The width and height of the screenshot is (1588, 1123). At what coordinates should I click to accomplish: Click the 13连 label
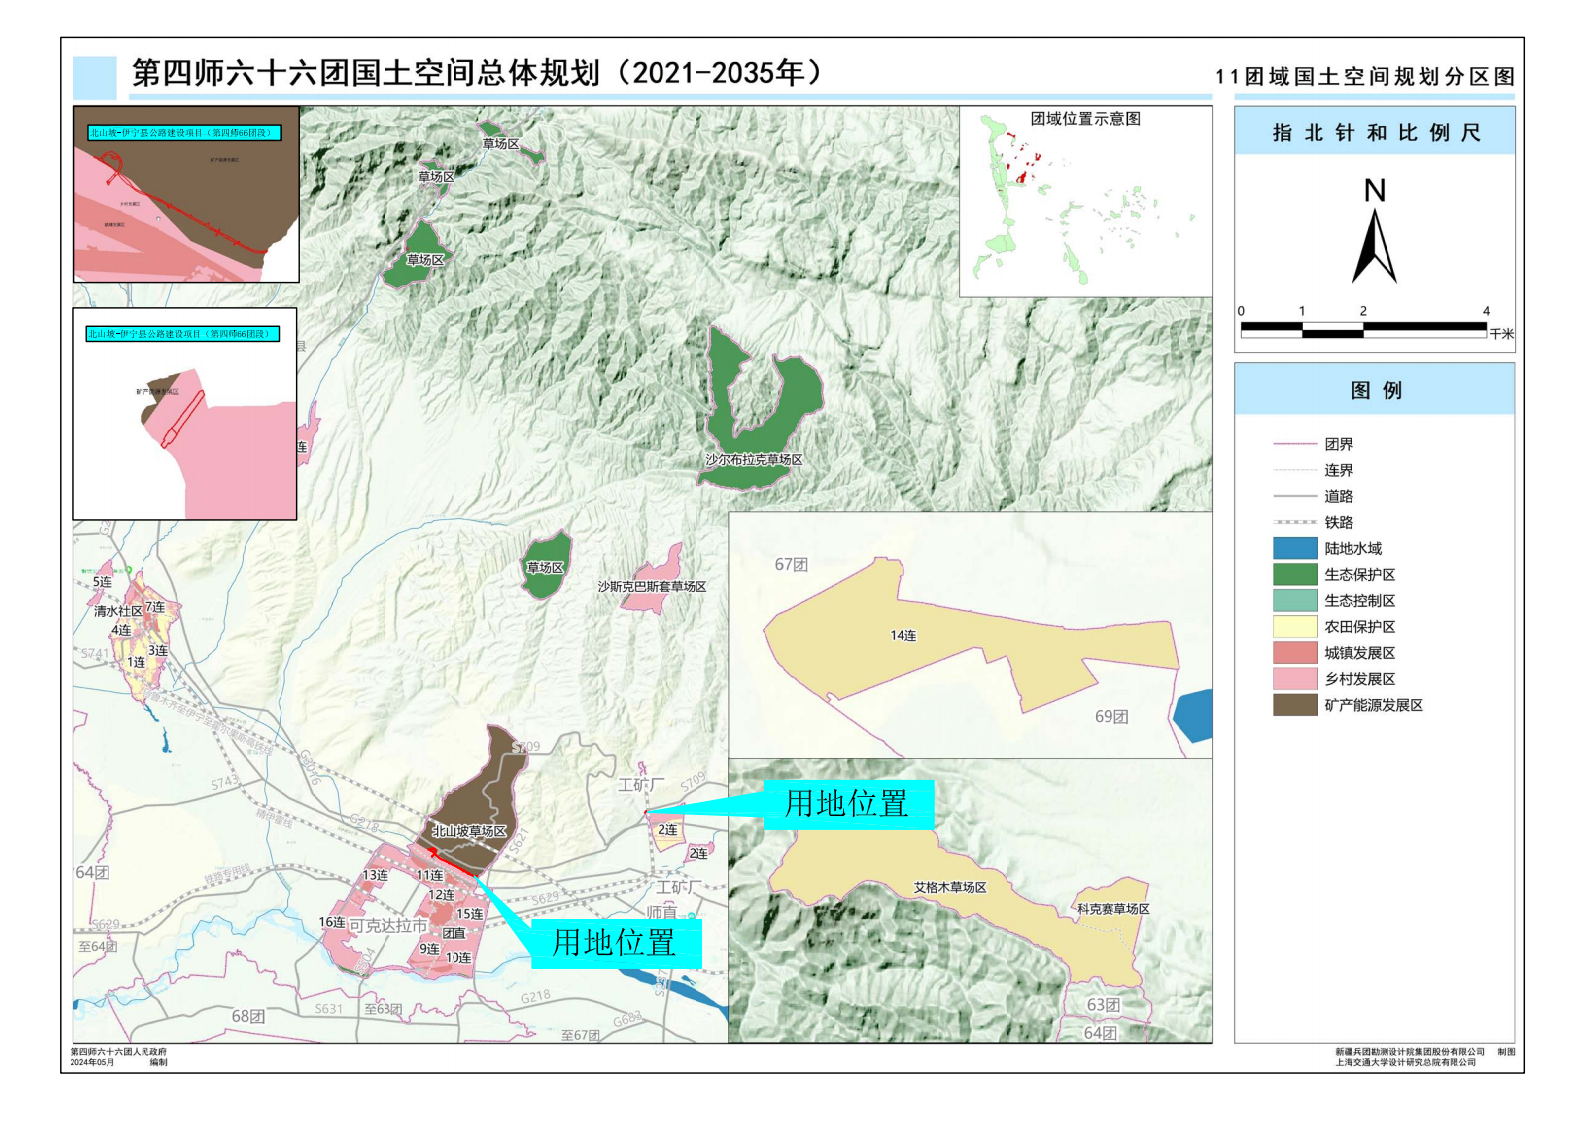pyautogui.click(x=374, y=875)
